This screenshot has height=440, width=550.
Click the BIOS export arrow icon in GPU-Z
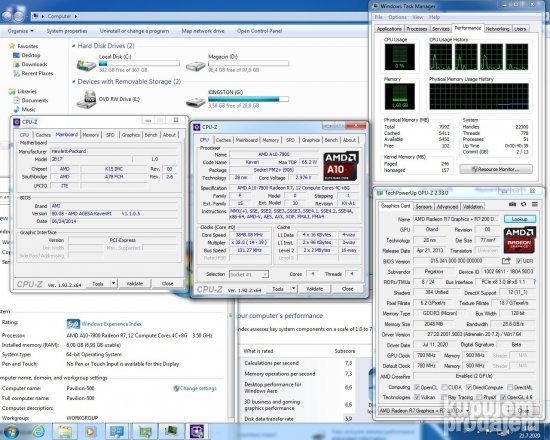(506, 261)
